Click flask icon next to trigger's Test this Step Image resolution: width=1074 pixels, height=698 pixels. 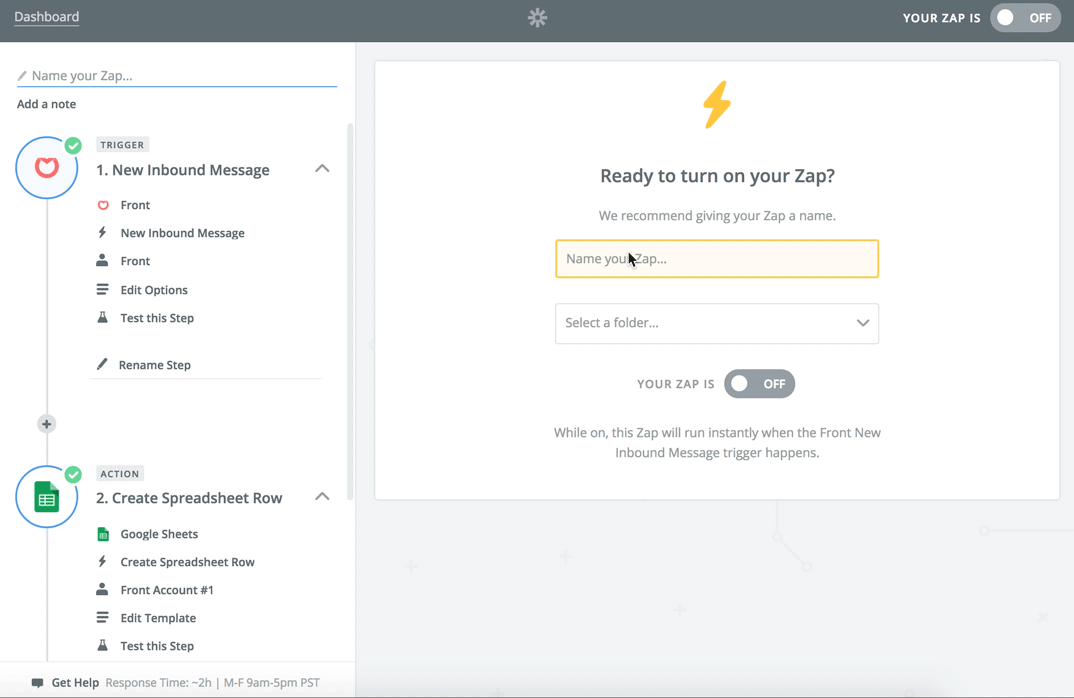coord(102,318)
